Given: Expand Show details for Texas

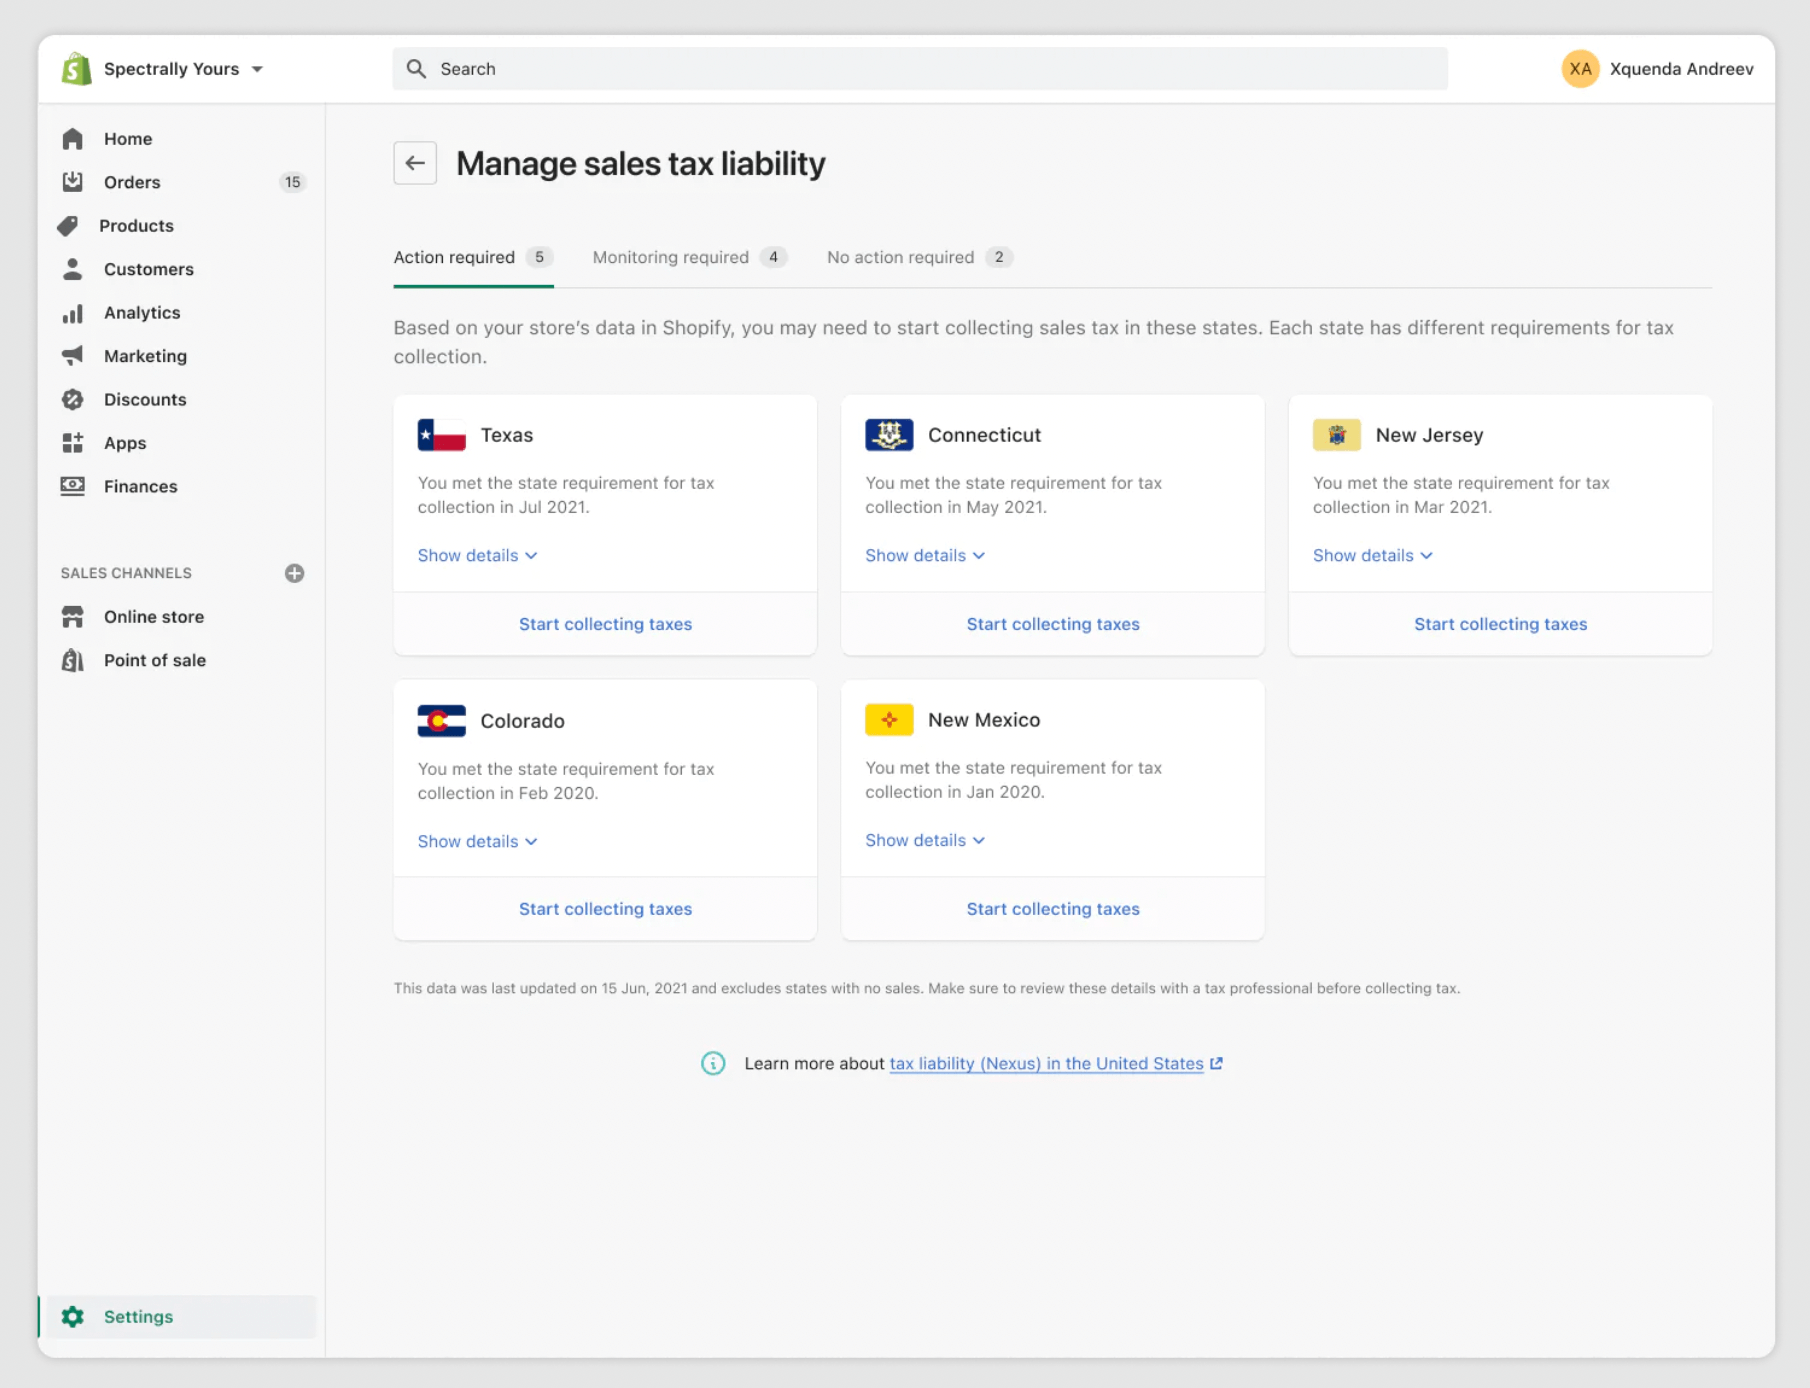Looking at the screenshot, I should tap(477, 555).
